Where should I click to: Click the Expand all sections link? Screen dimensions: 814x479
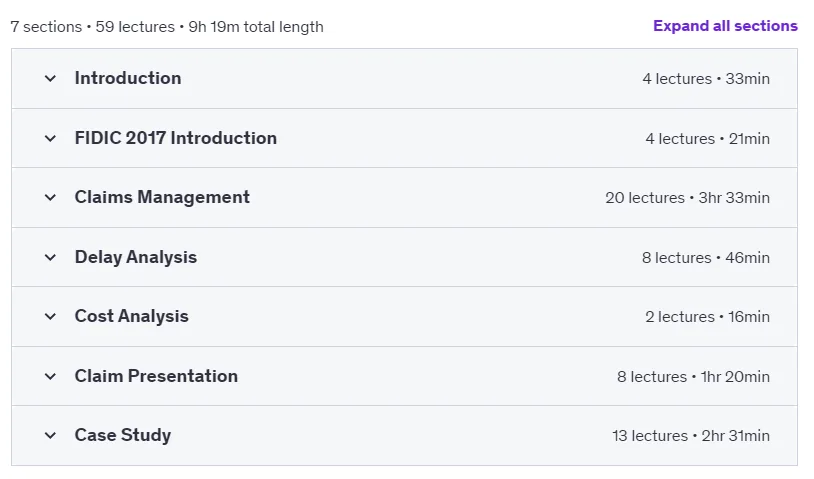click(x=725, y=26)
